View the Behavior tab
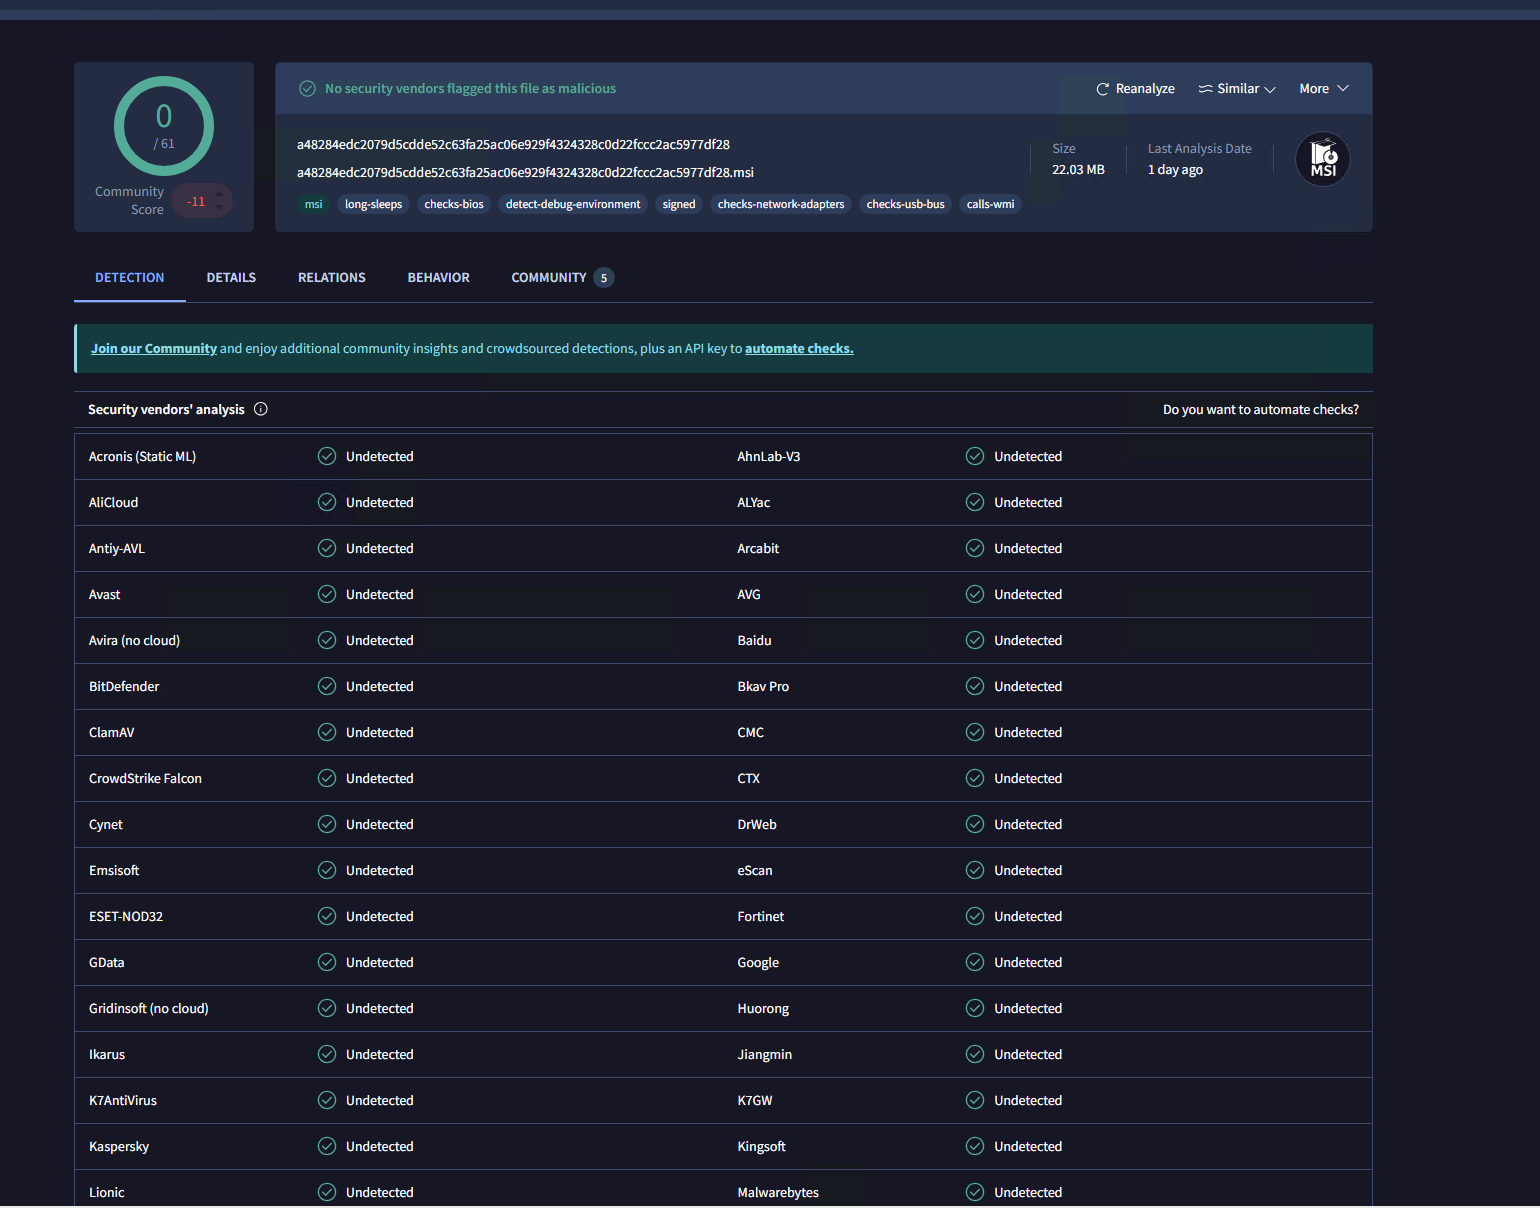 pos(438,278)
